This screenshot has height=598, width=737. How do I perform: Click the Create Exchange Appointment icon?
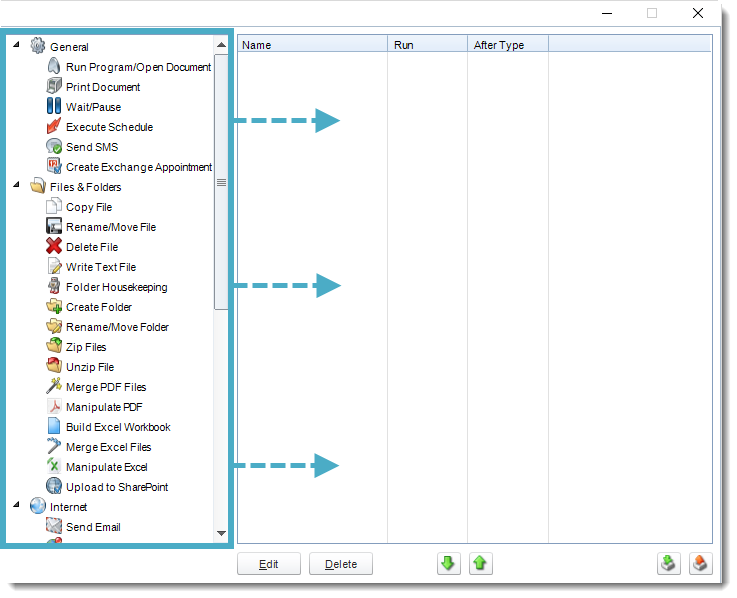(54, 166)
